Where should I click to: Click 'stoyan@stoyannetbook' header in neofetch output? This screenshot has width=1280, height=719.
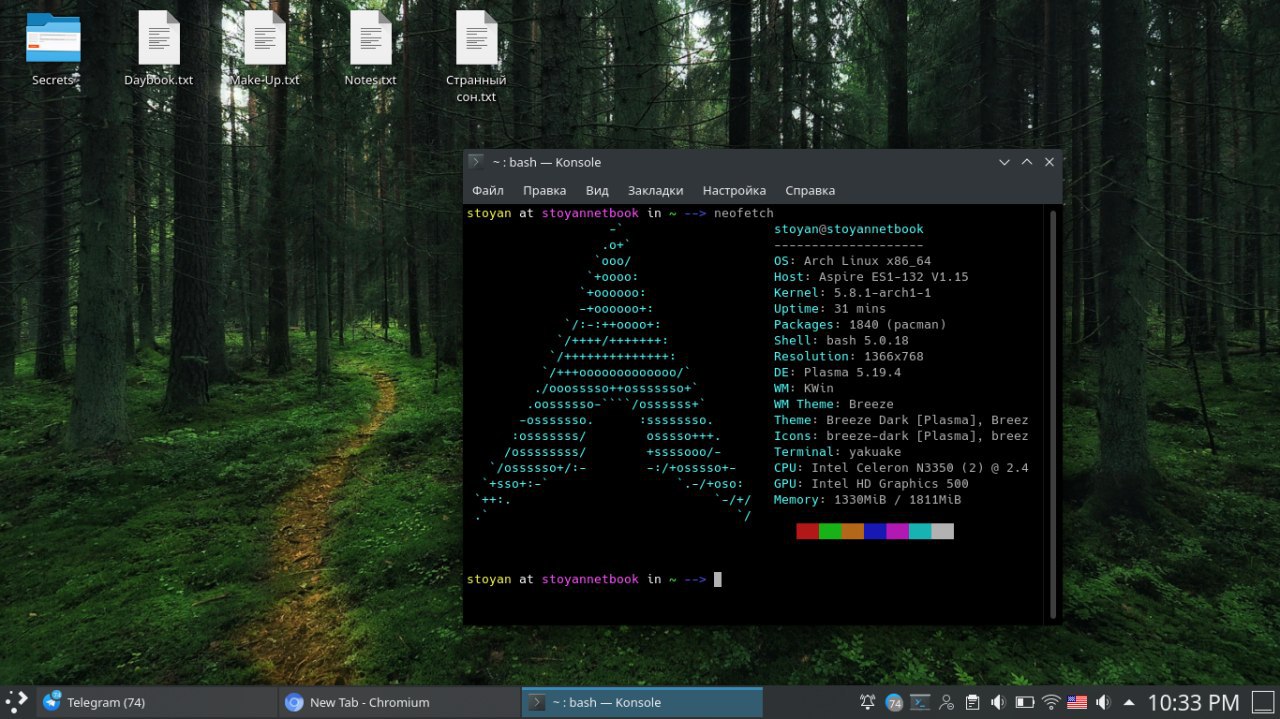849,229
